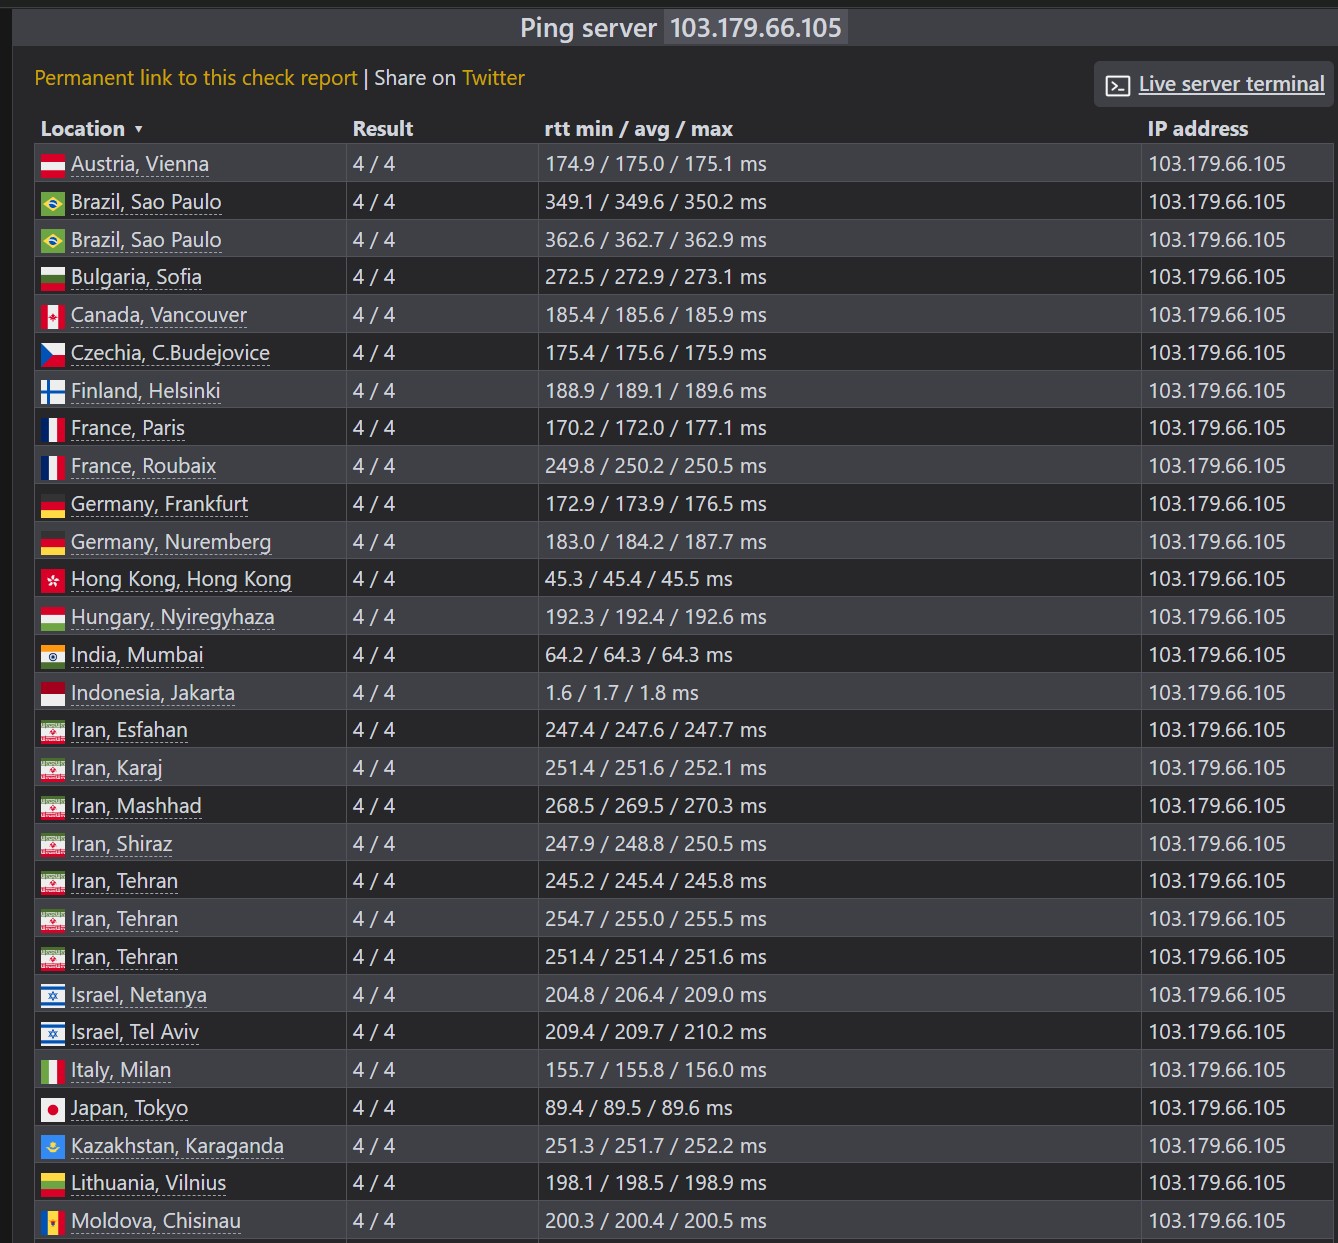Select the 204.8 / 206.4 / 209.0 ms value
The image size is (1338, 1243).
[656, 995]
